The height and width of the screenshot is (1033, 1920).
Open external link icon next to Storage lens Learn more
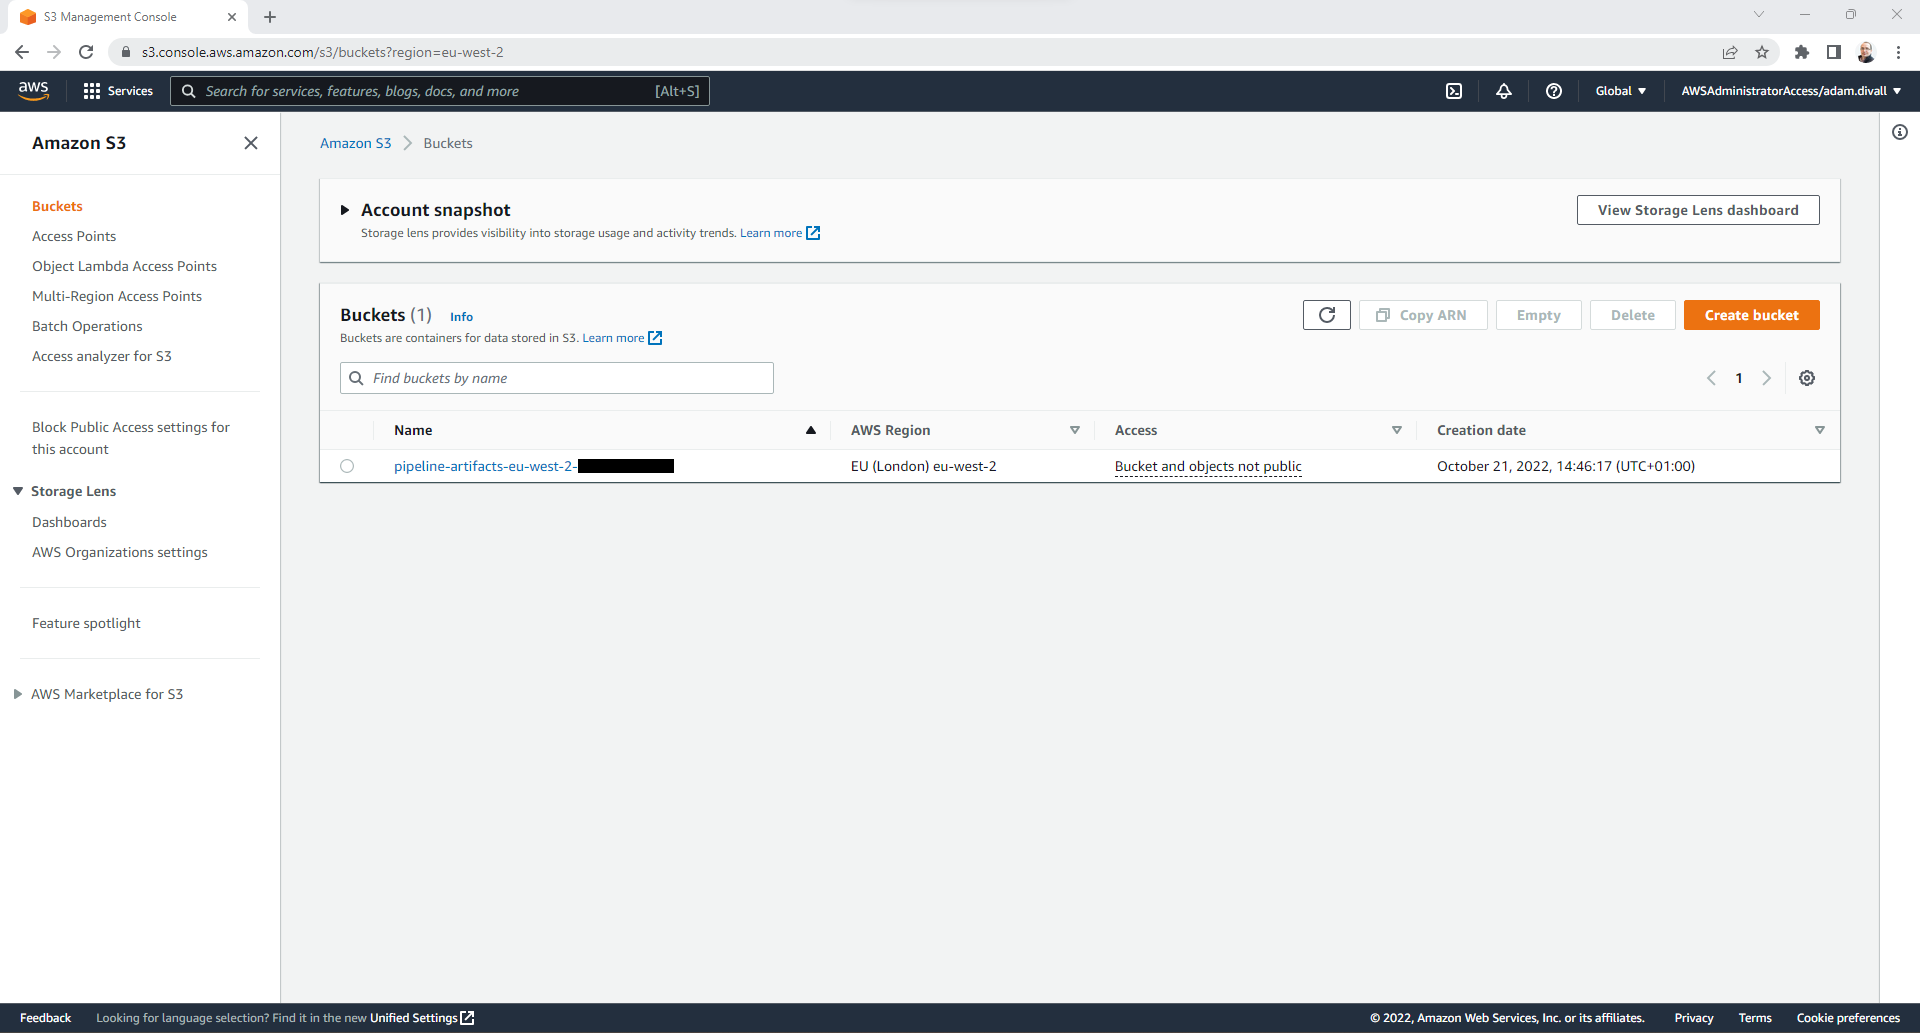(813, 233)
